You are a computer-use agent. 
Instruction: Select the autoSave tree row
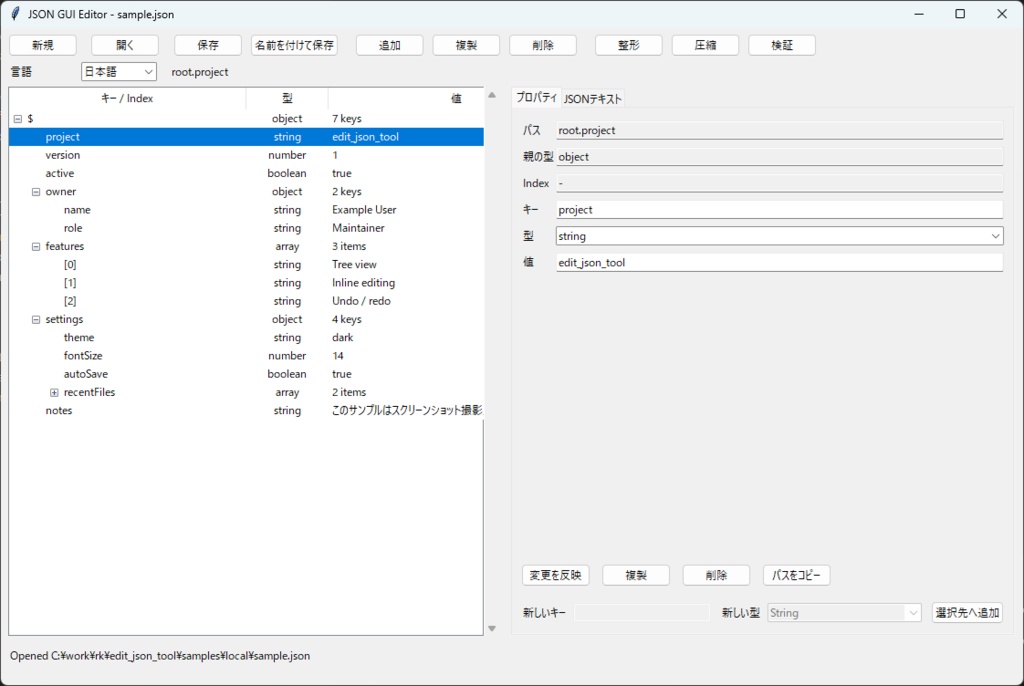pos(246,374)
